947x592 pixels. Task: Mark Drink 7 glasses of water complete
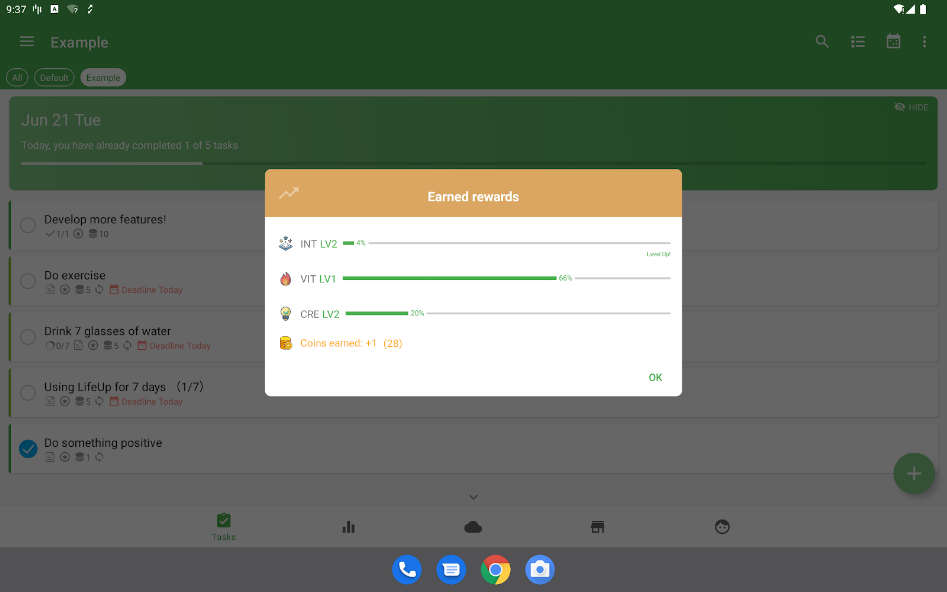[x=28, y=338]
